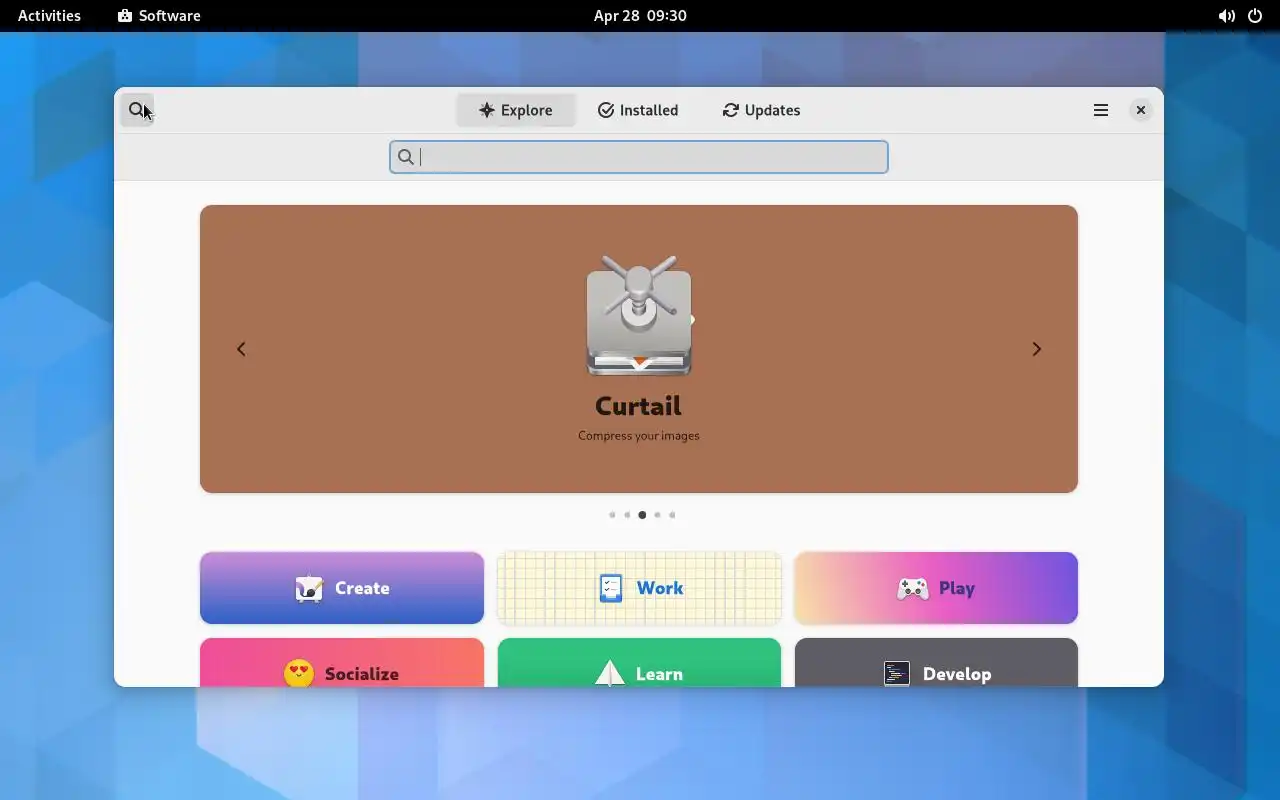Open the Activities overview
This screenshot has height=800, width=1280.
pos(49,15)
